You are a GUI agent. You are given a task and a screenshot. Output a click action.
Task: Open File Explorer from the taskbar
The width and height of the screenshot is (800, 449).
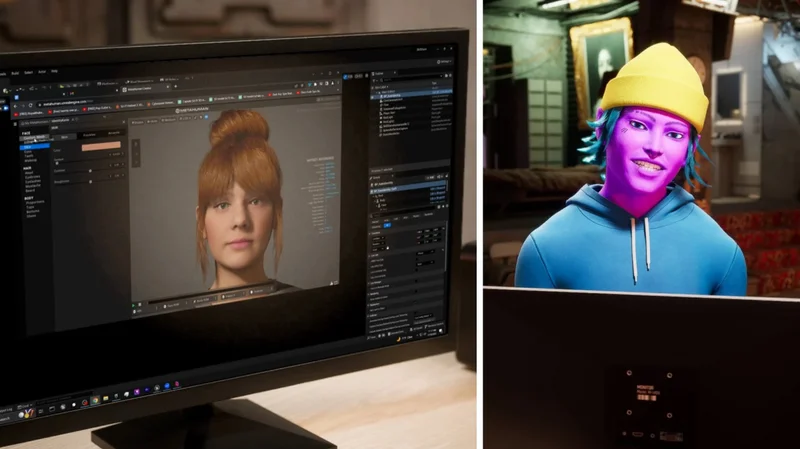pos(106,398)
